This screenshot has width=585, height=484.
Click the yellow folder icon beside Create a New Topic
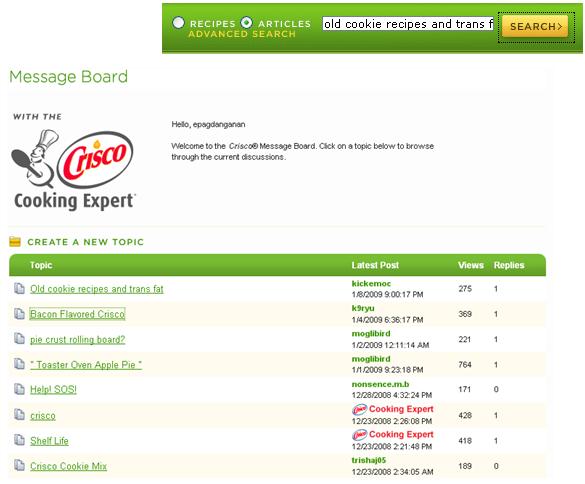(x=15, y=241)
